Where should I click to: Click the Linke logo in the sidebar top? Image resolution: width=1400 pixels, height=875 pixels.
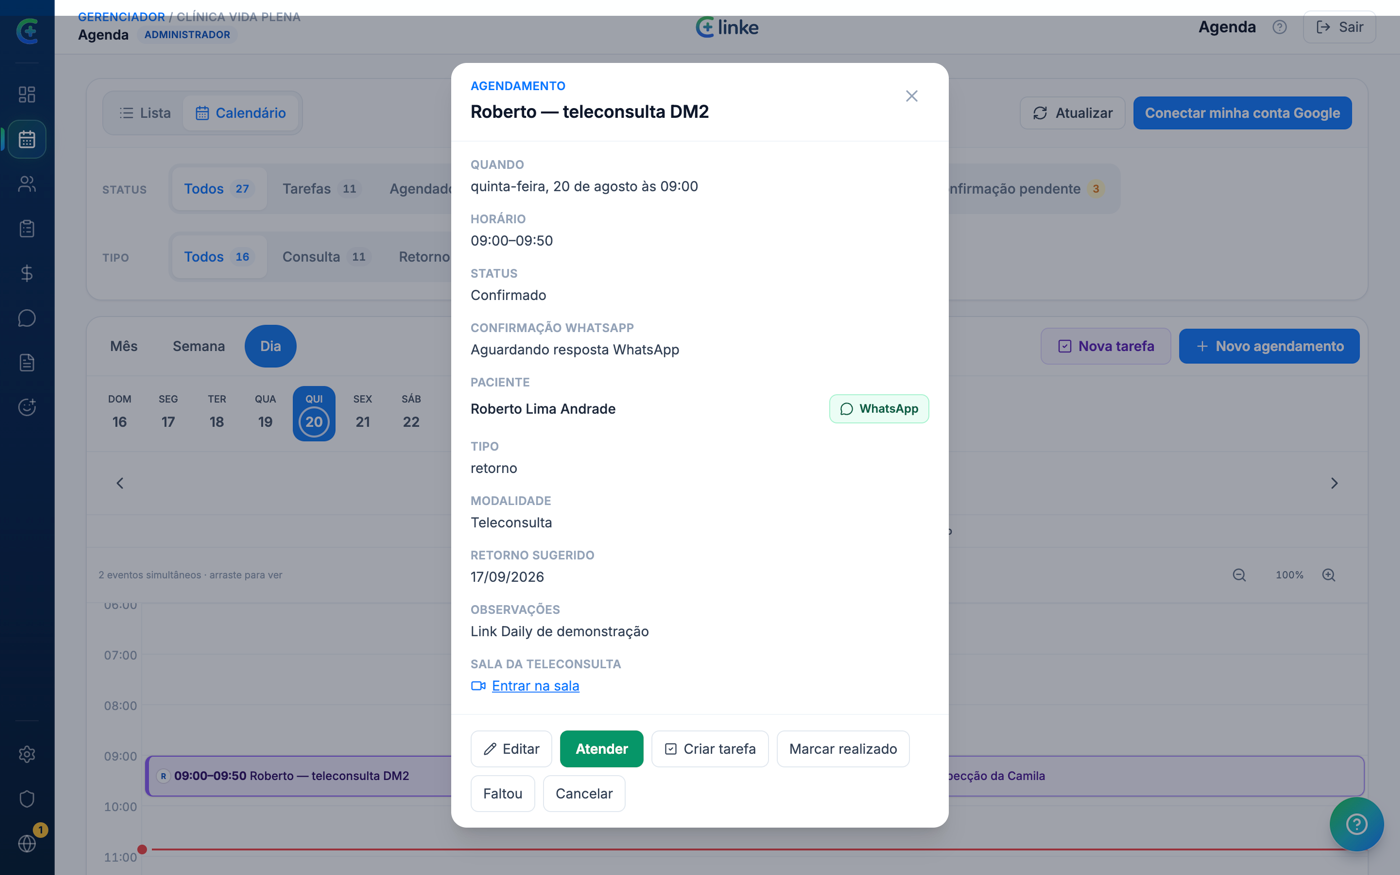tap(27, 31)
